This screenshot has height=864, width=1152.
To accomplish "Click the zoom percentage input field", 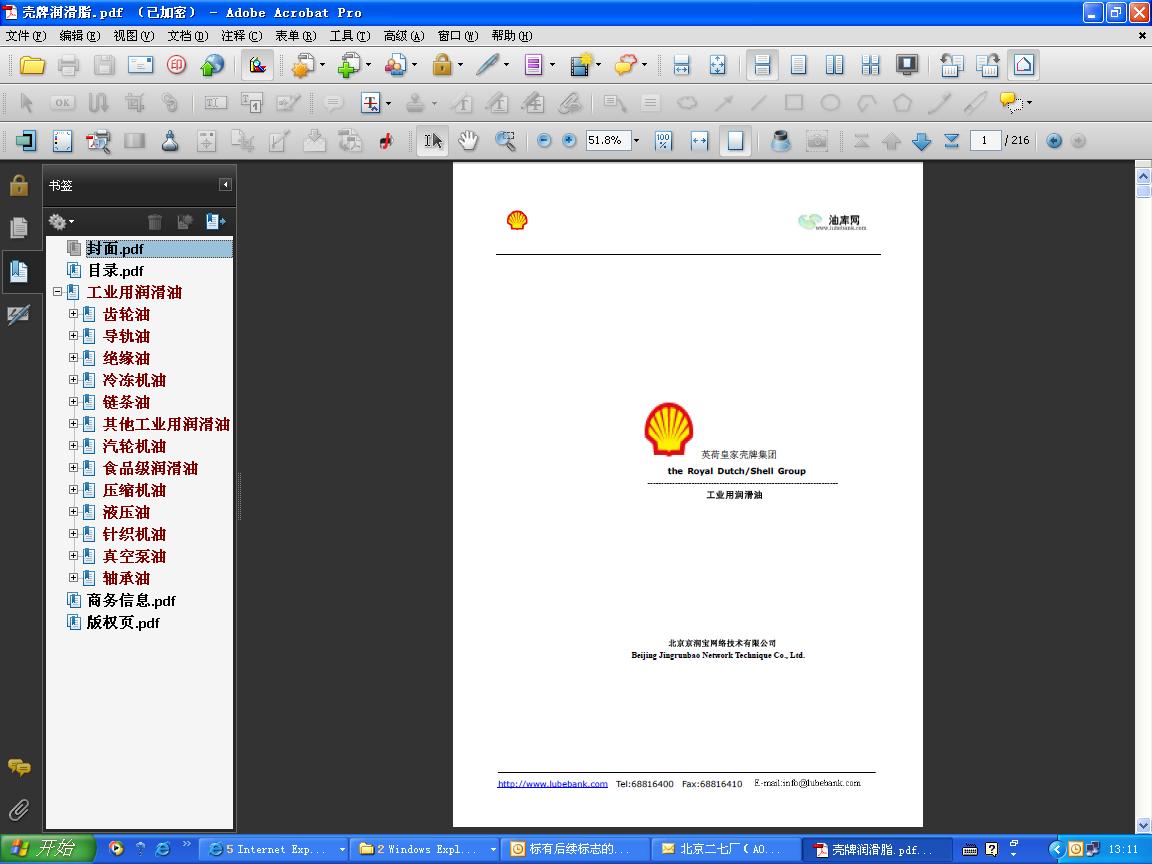I will pyautogui.click(x=608, y=140).
